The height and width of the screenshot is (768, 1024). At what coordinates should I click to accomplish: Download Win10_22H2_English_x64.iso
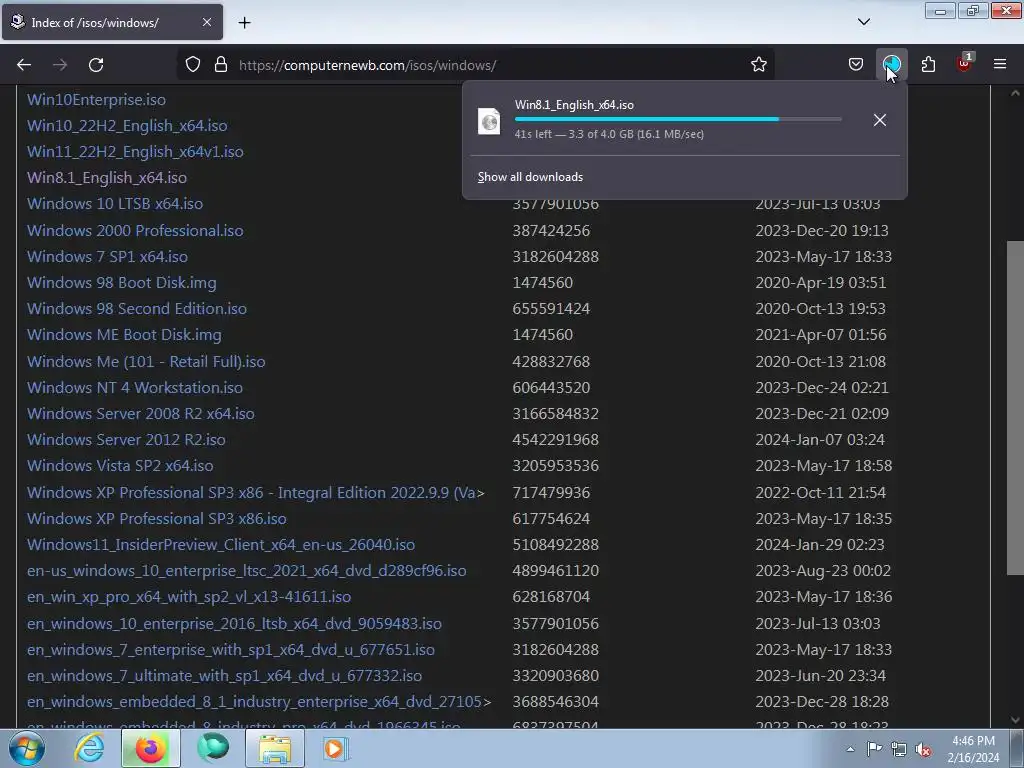click(x=127, y=125)
